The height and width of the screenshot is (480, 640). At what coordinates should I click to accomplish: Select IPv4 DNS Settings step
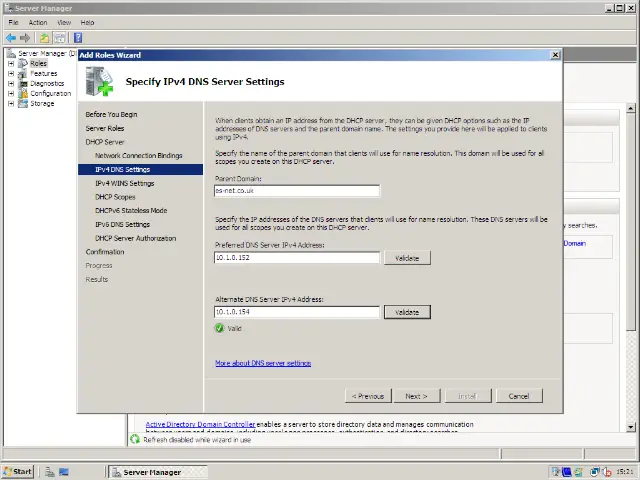click(x=140, y=169)
